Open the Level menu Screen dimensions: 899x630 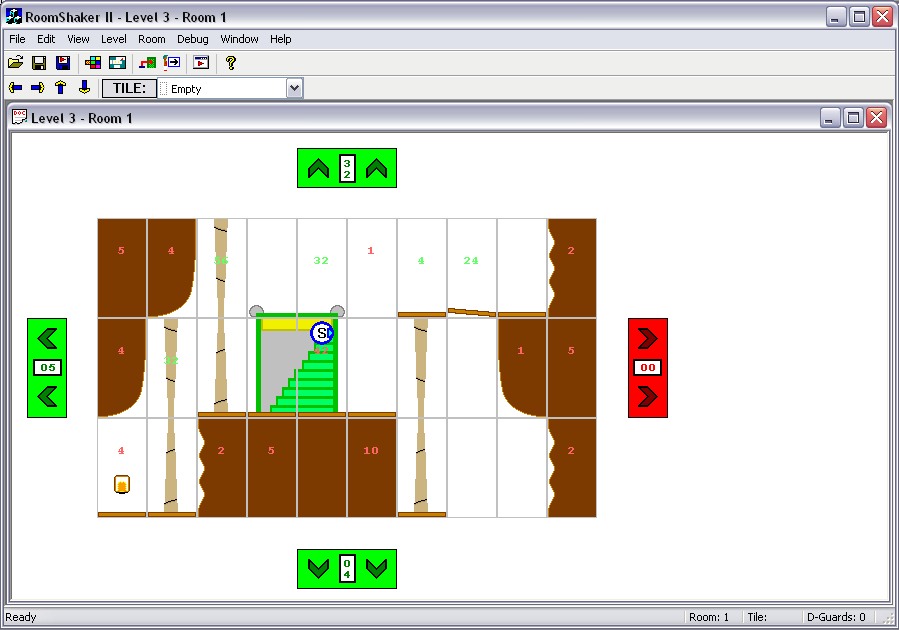pyautogui.click(x=113, y=39)
